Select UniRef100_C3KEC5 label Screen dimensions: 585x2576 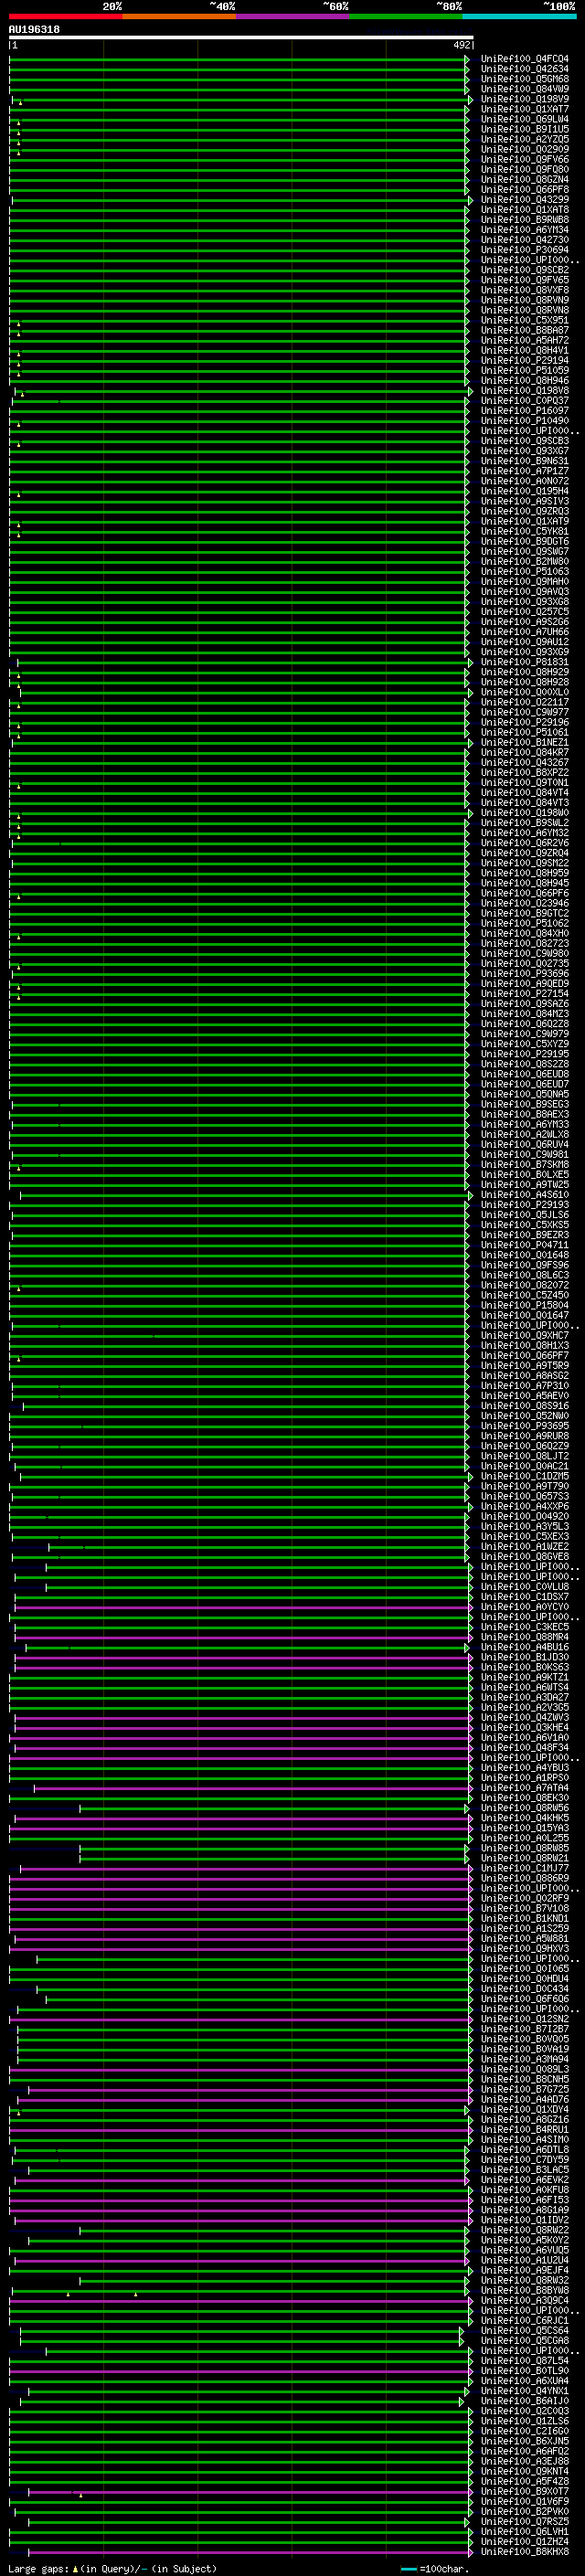524,1627
